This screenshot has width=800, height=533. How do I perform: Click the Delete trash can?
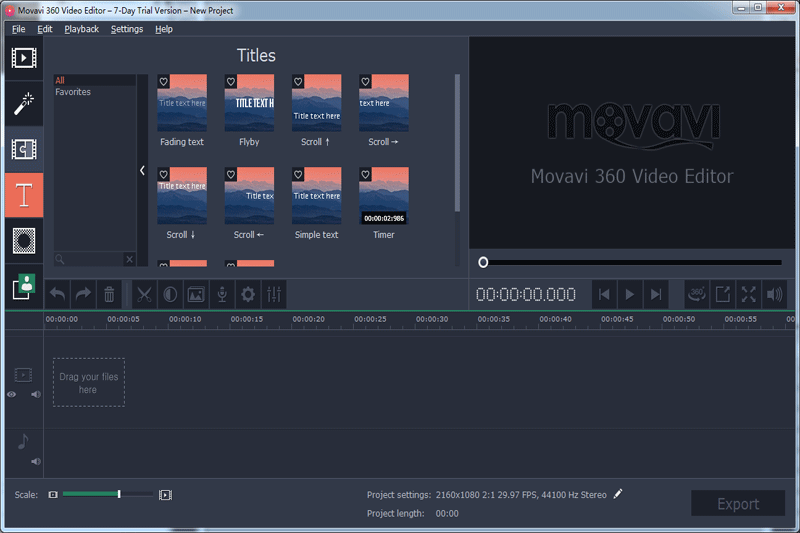(109, 294)
